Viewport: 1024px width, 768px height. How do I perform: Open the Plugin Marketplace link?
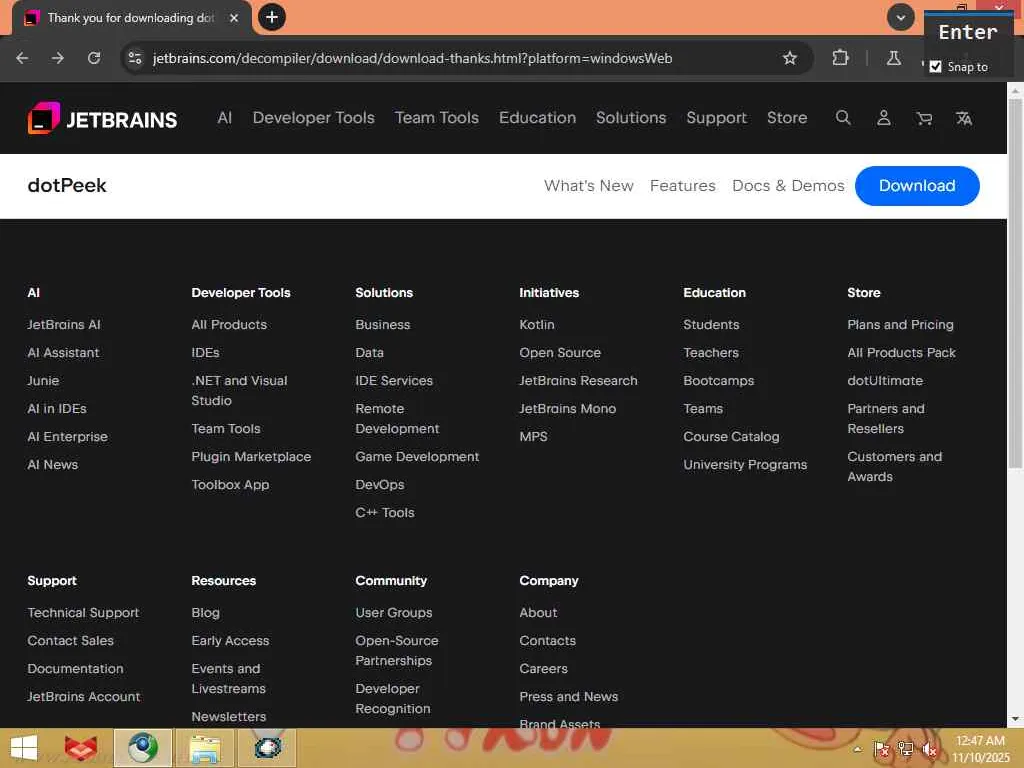point(251,456)
